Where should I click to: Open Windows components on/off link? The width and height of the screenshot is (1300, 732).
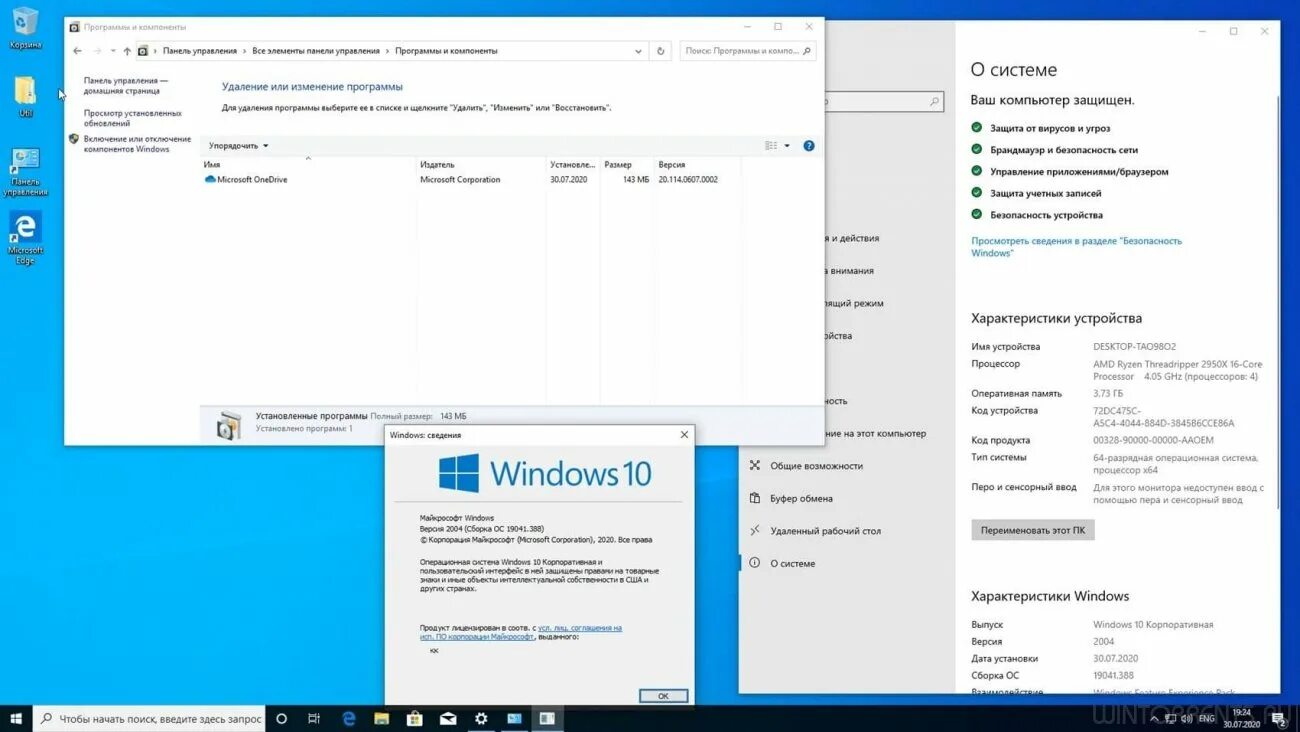[x=137, y=144]
